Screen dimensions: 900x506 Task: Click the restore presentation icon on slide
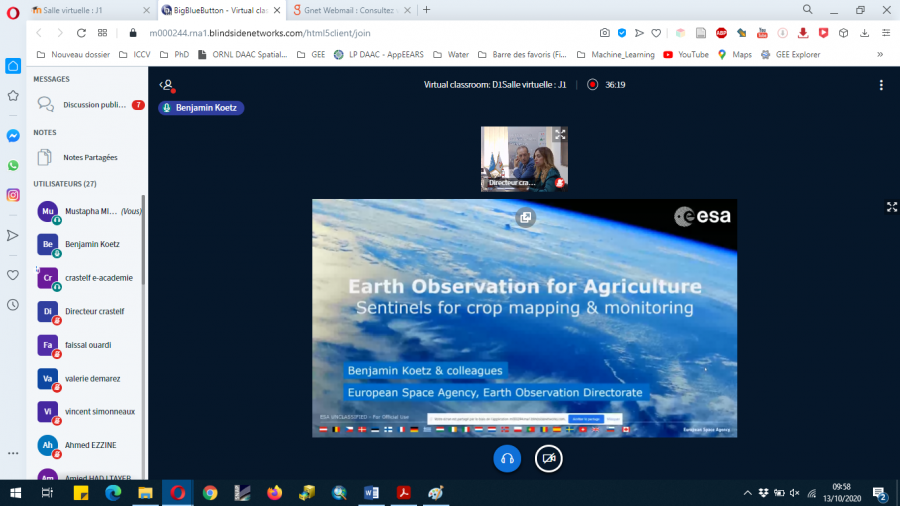(x=525, y=217)
